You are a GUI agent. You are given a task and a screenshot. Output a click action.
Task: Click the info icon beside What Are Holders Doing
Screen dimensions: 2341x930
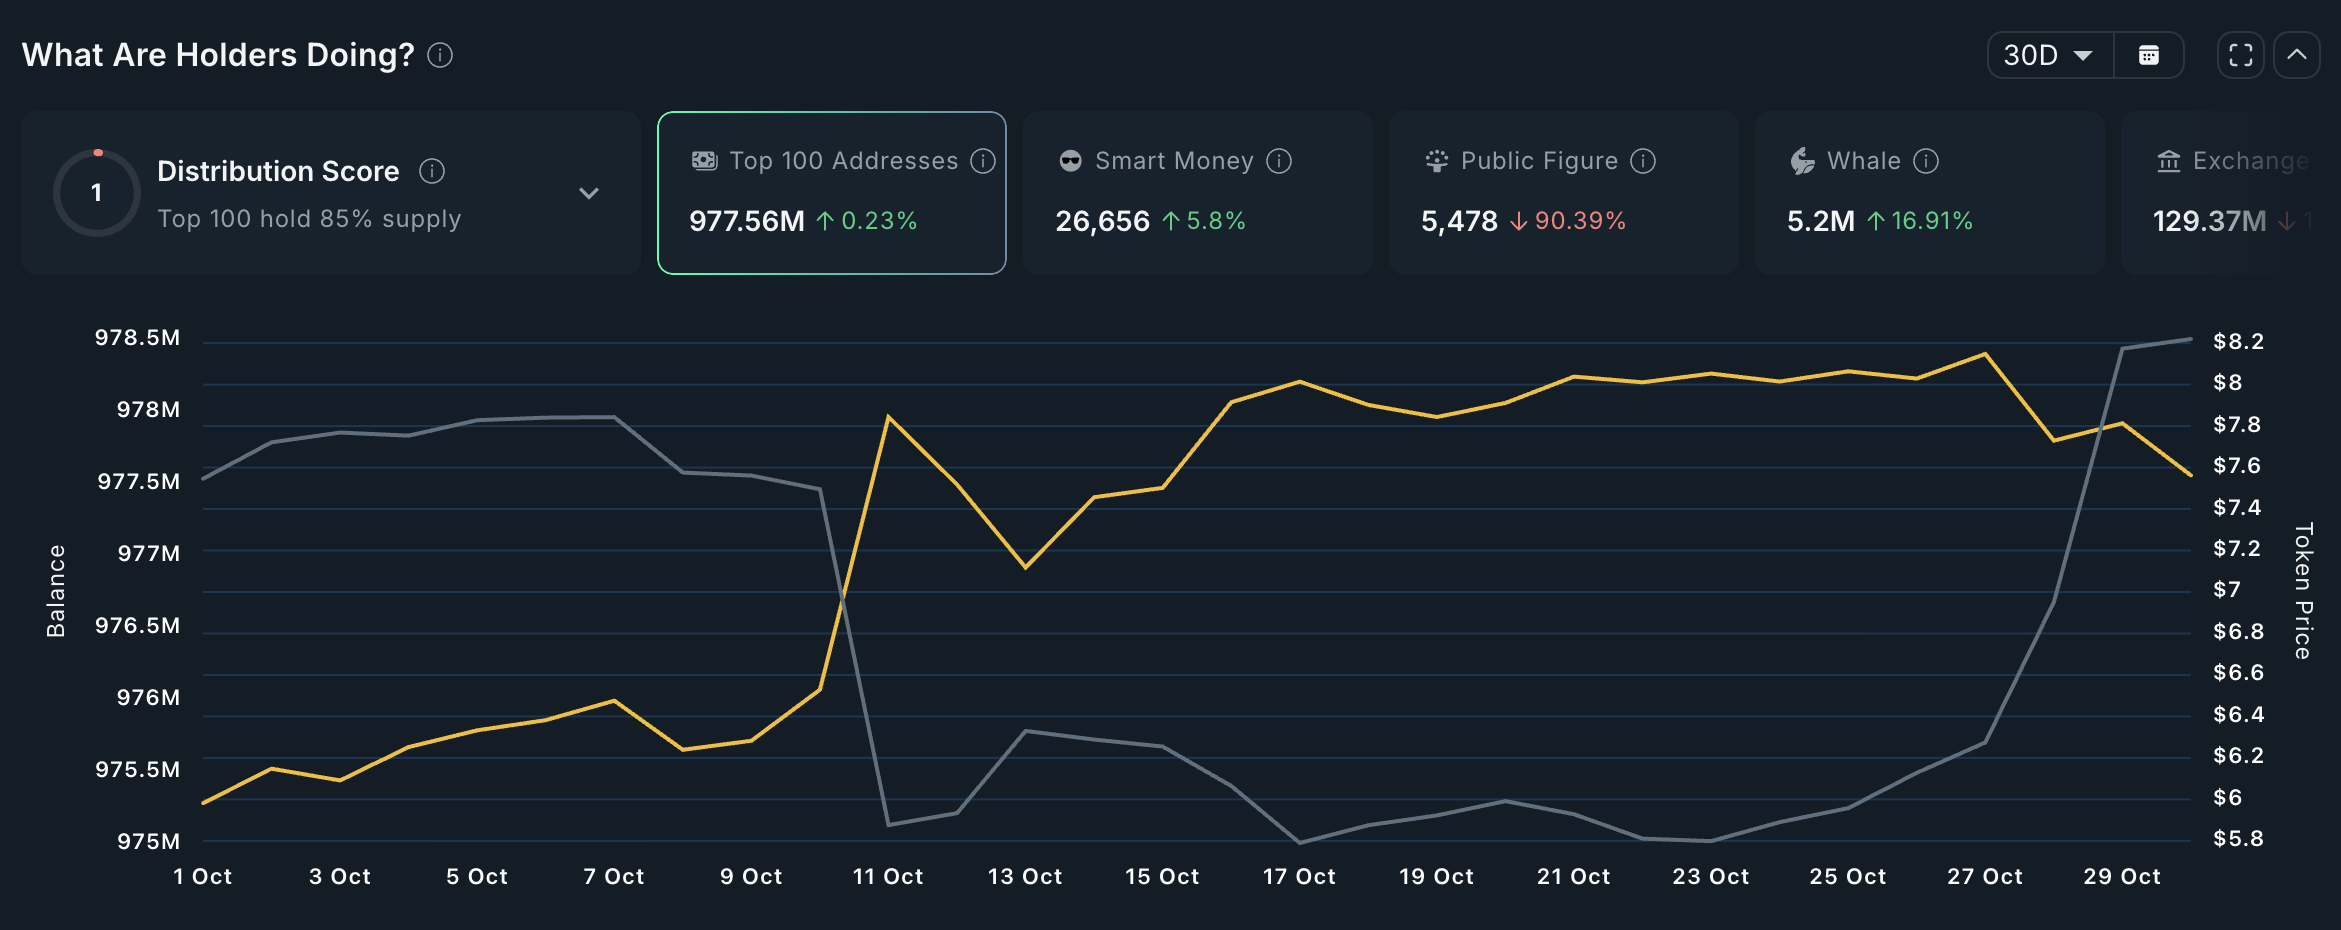[x=438, y=57]
